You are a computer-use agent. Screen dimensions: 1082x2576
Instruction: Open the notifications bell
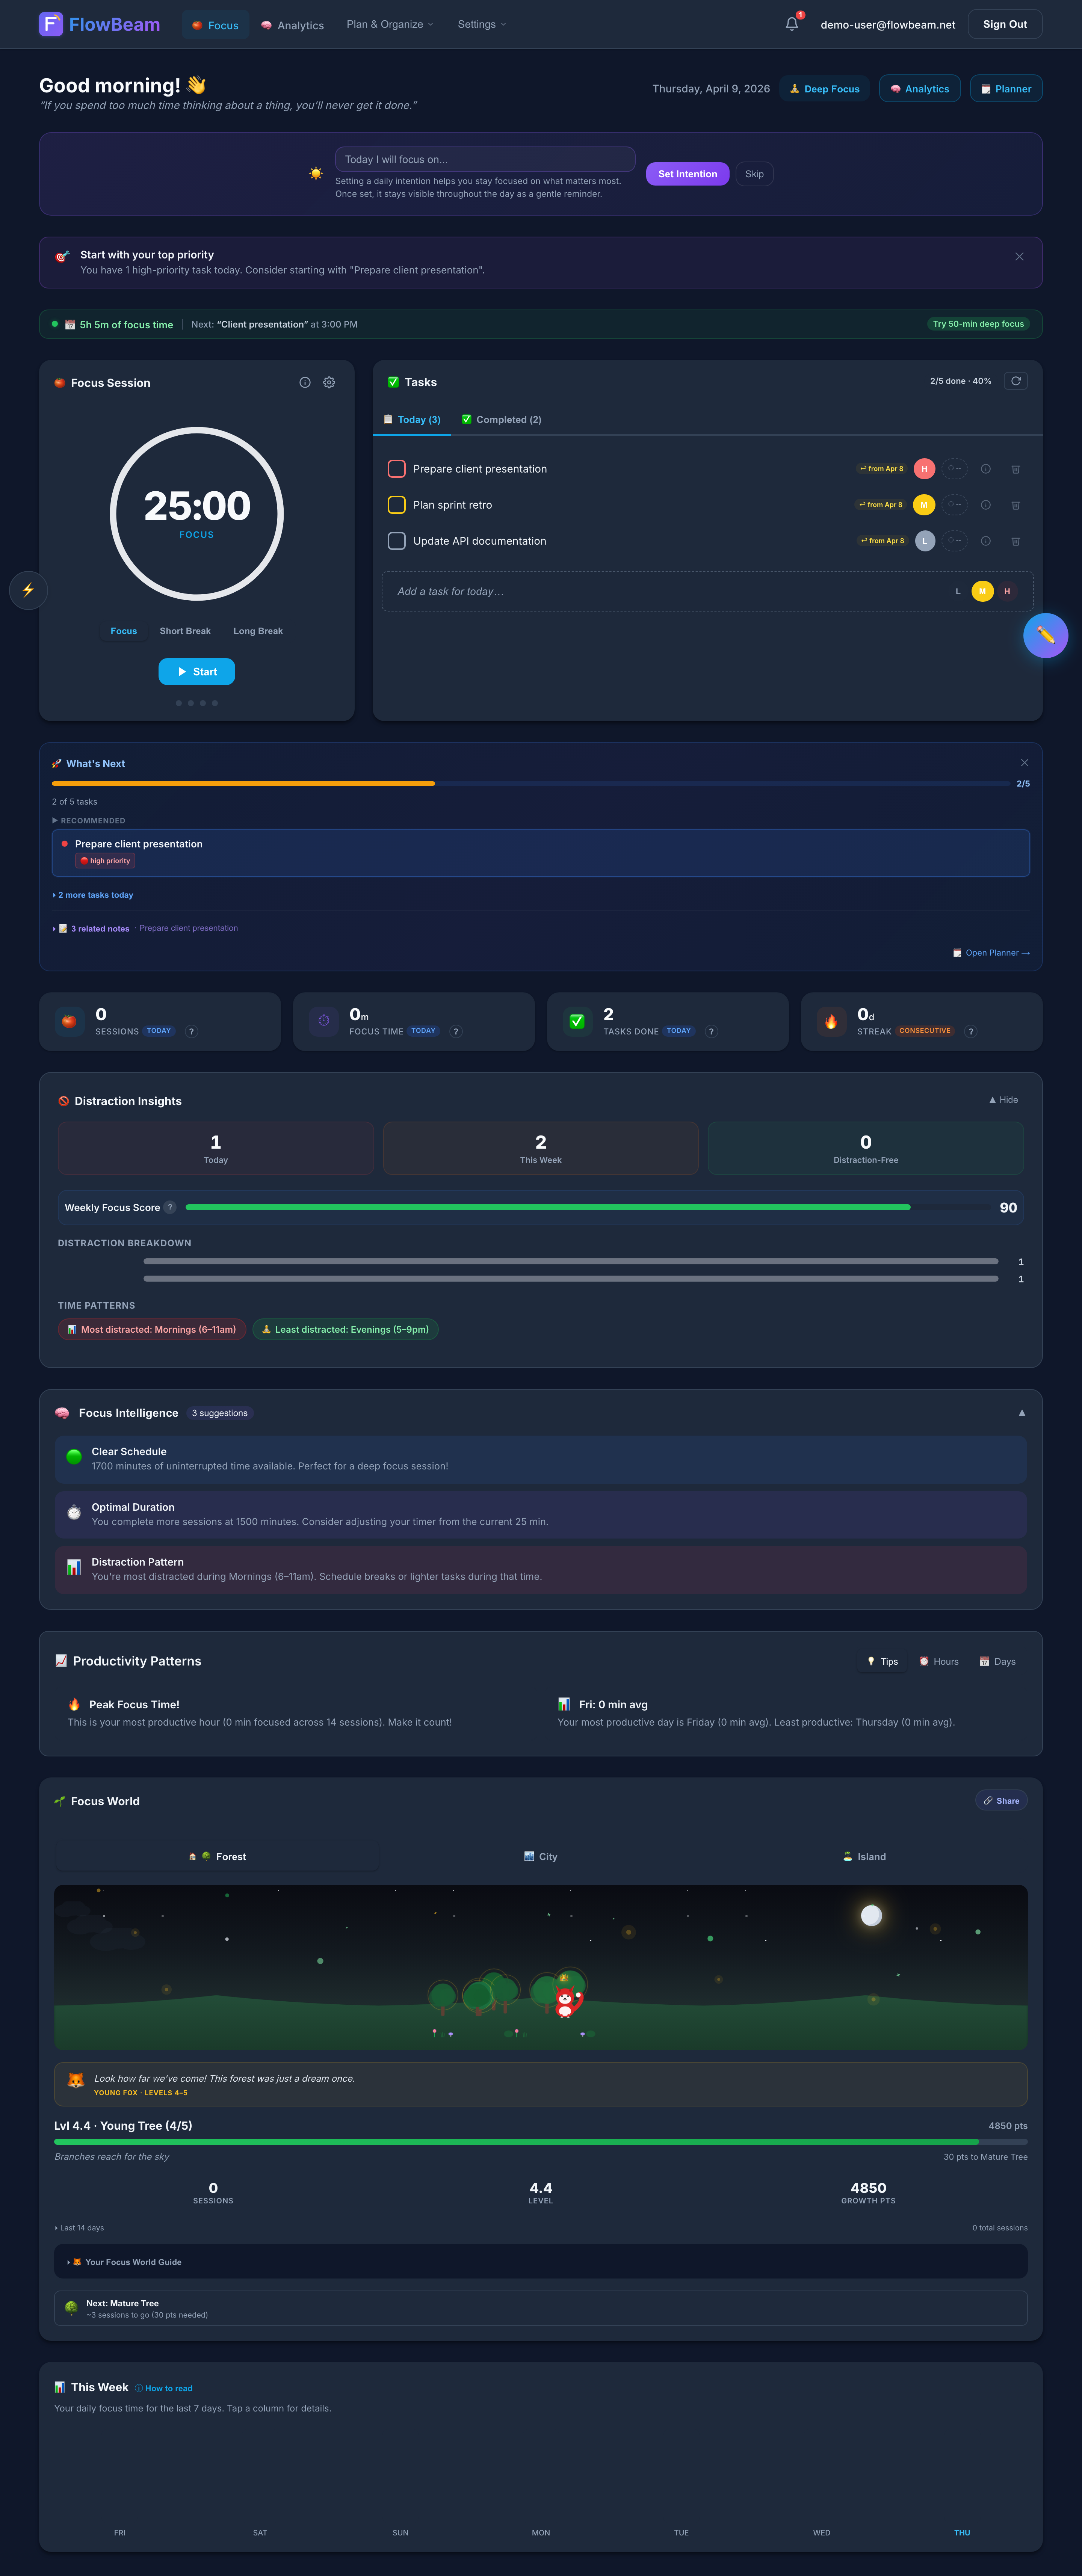(x=792, y=24)
